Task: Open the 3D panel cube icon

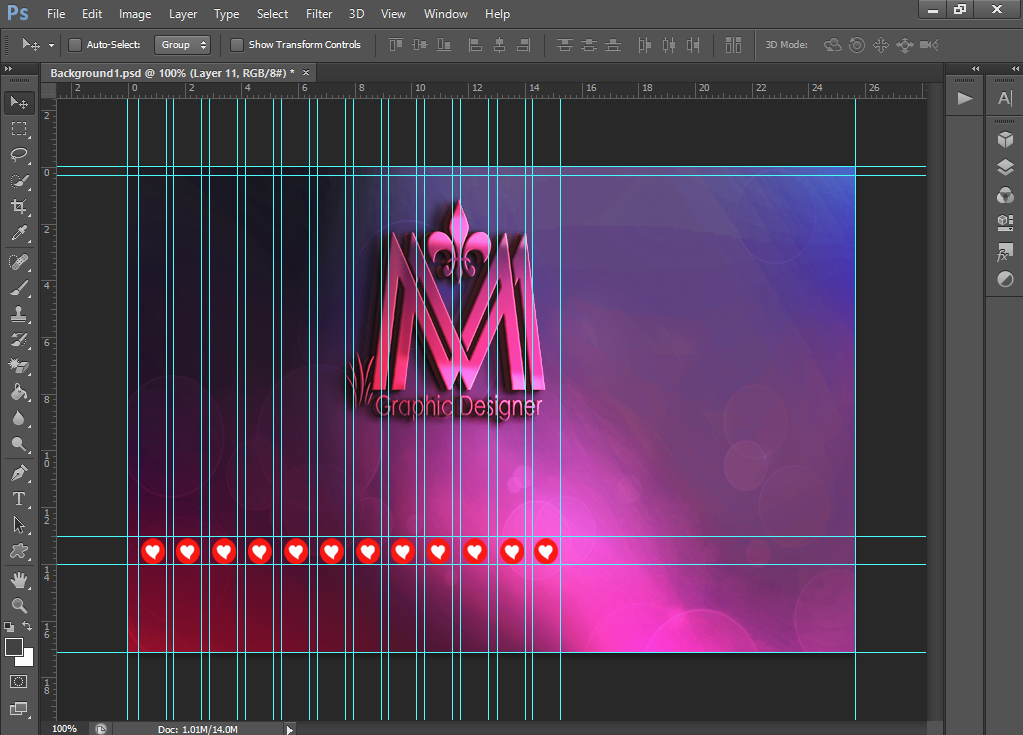Action: [1005, 139]
